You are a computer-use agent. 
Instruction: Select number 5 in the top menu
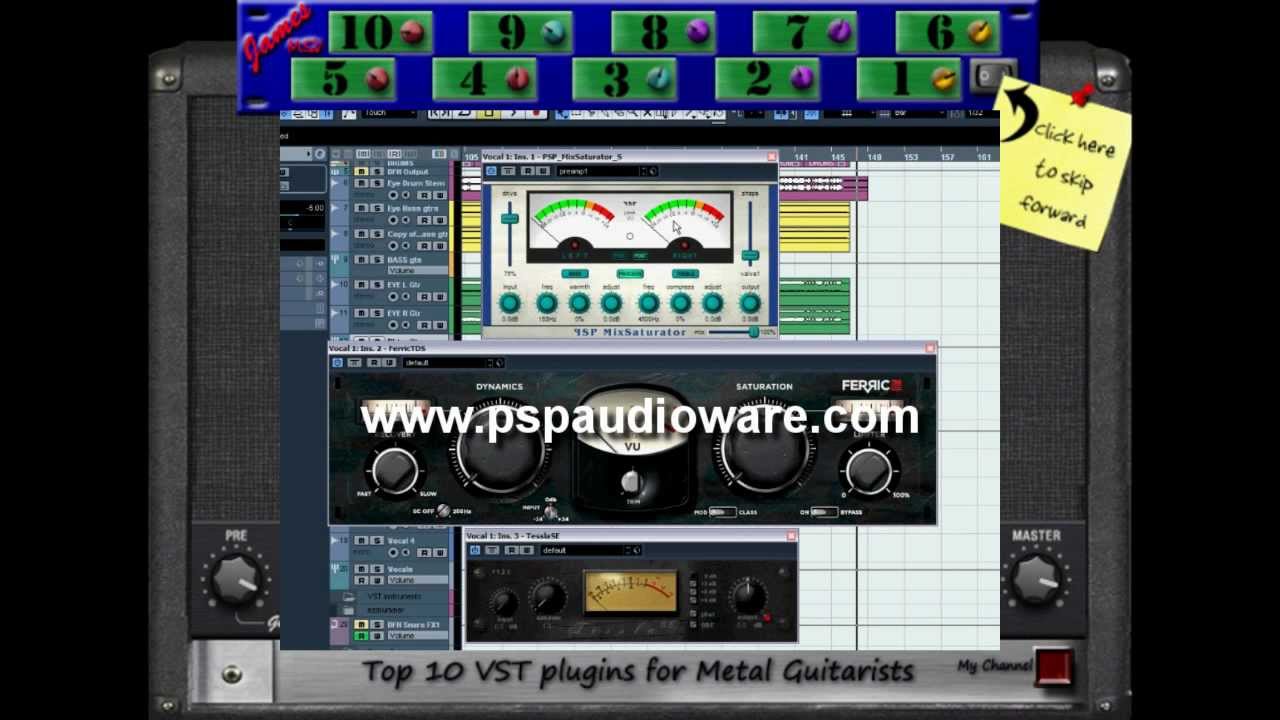pos(343,78)
